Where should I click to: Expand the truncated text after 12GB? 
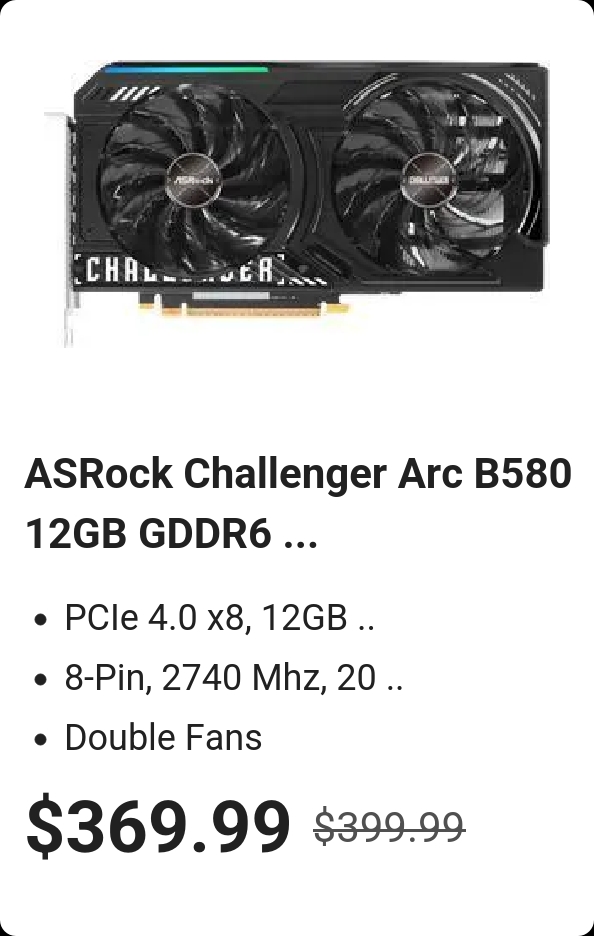tap(366, 618)
